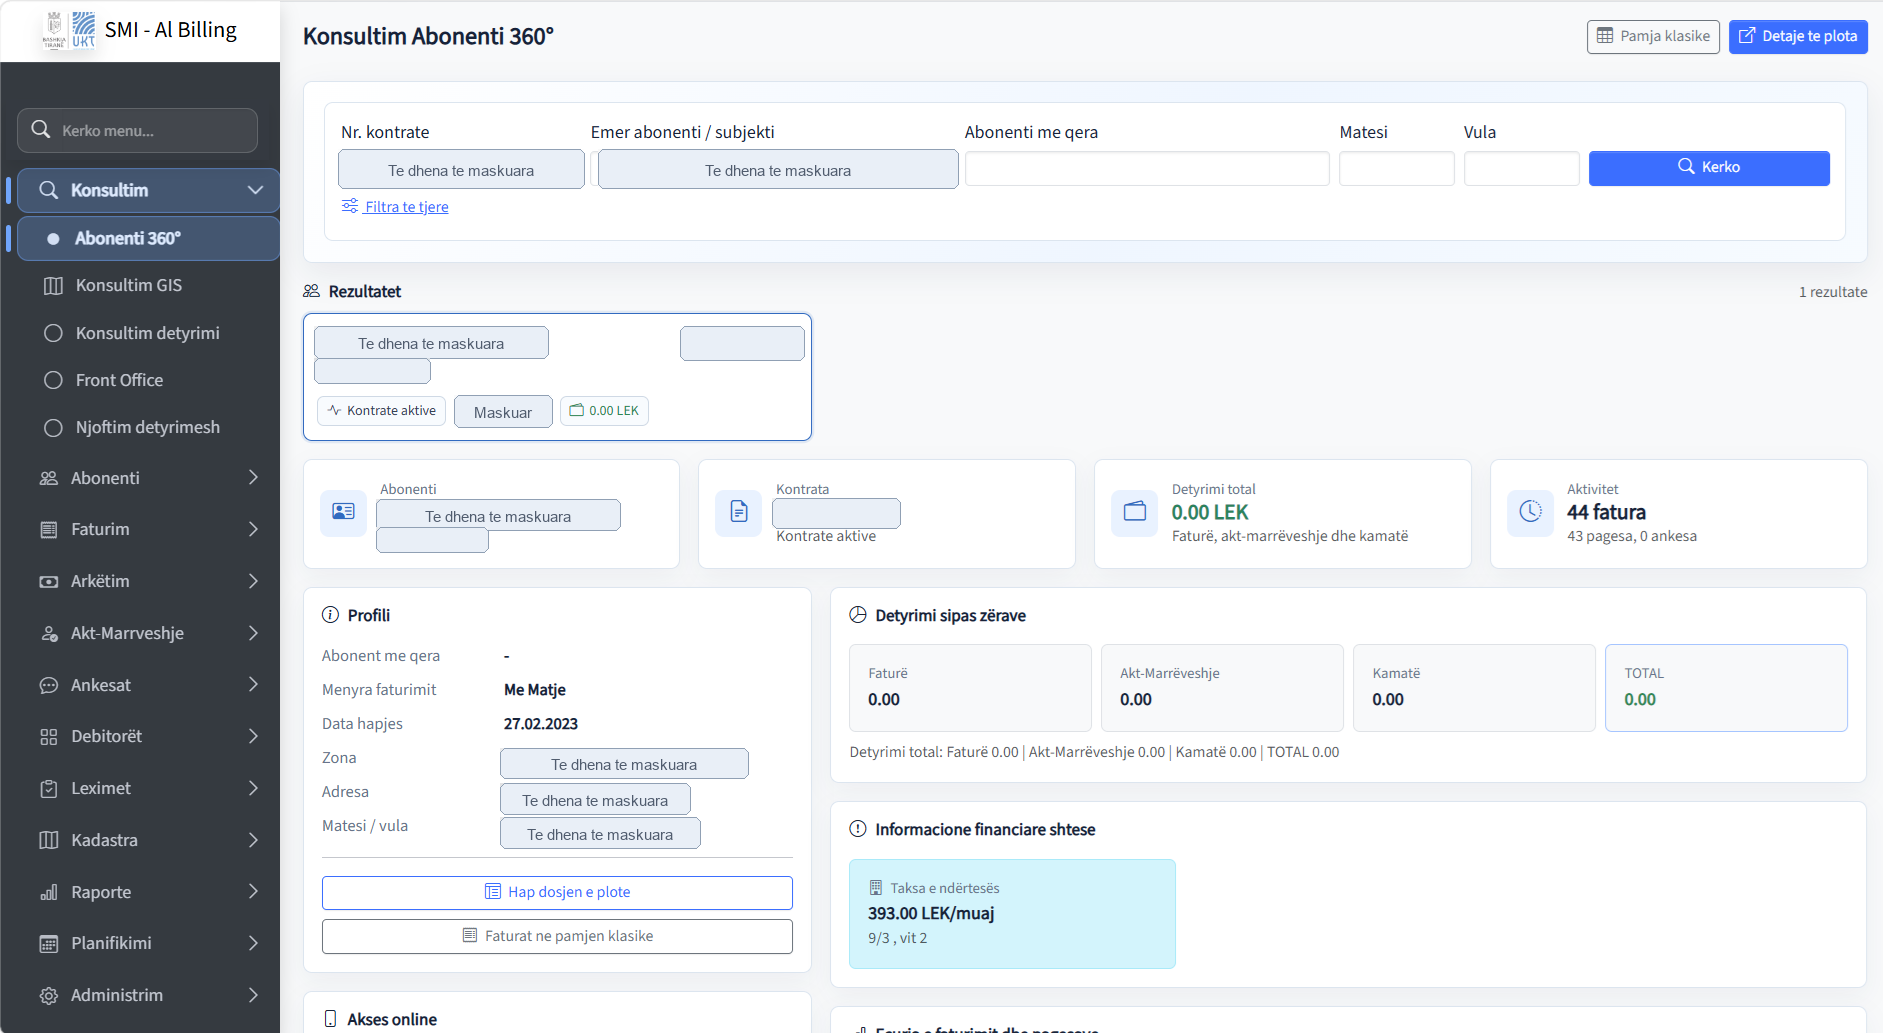This screenshot has height=1033, width=1883.
Task: Open the Konsultim GIS menu item
Action: [x=148, y=285]
